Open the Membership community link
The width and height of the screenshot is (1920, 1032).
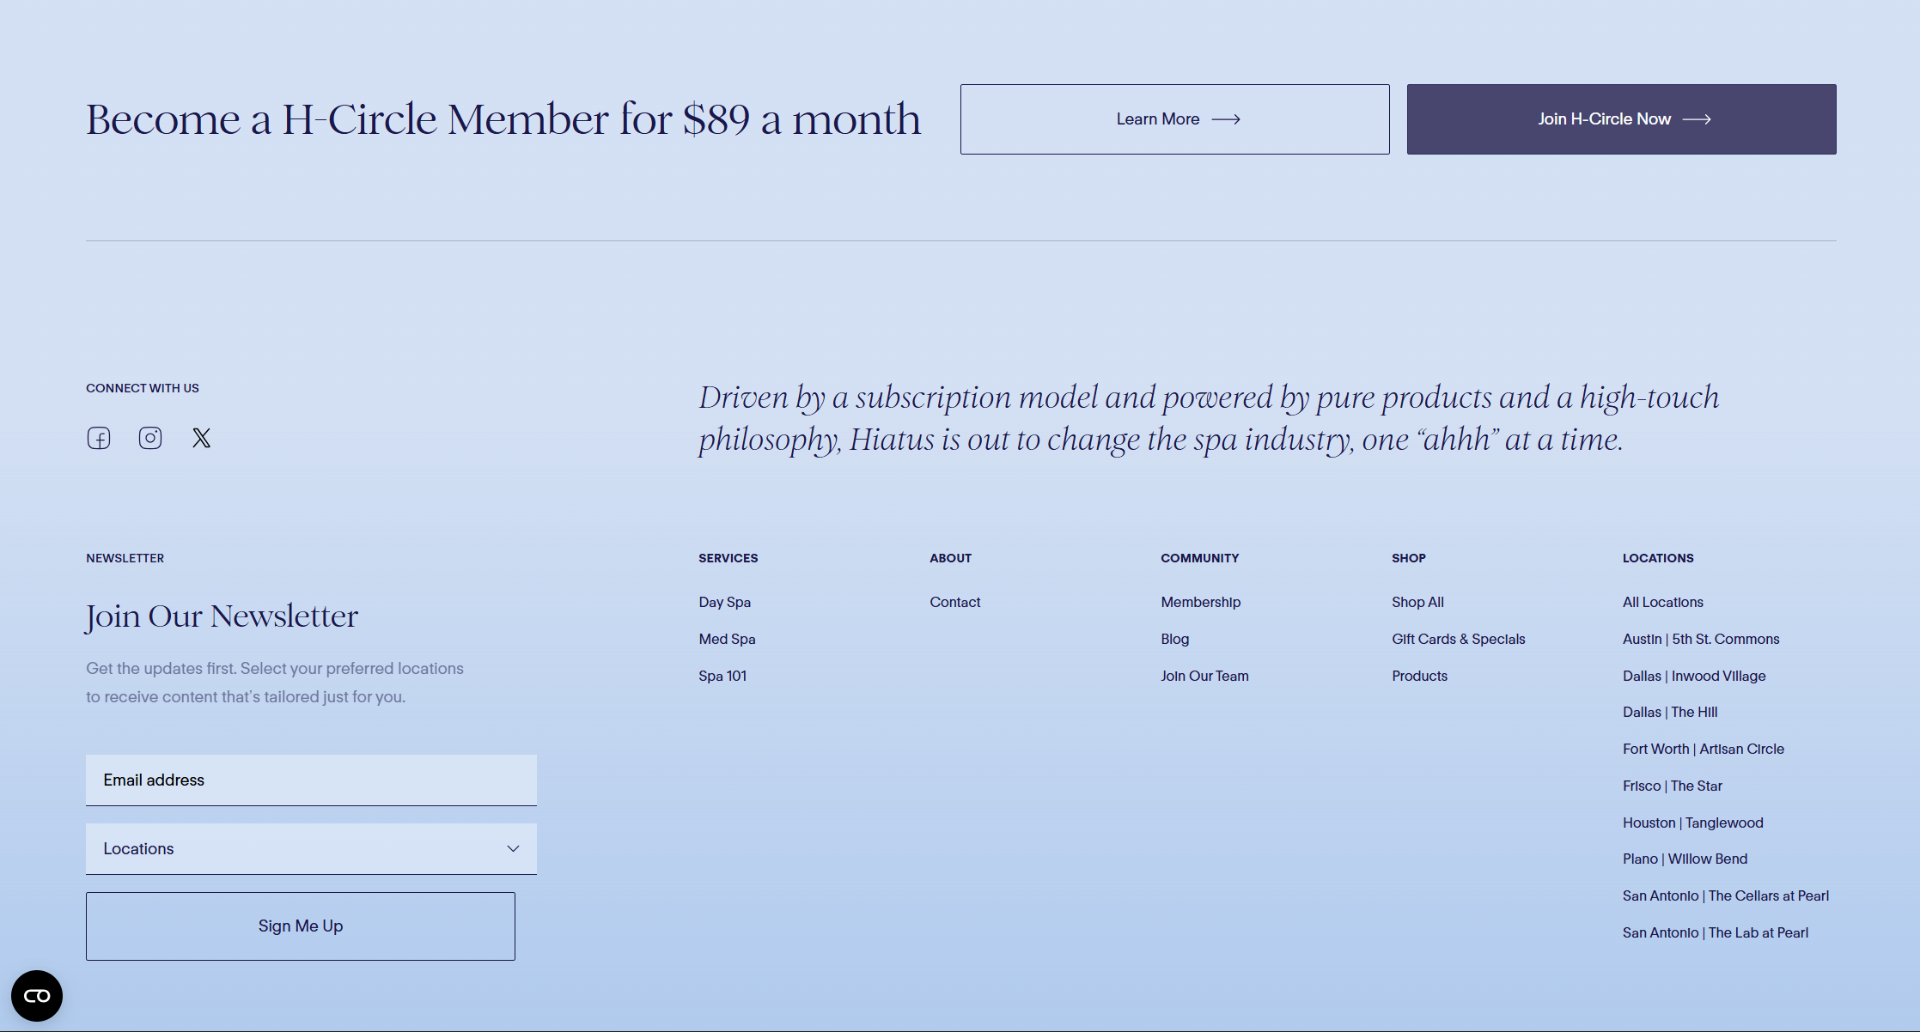click(x=1201, y=602)
